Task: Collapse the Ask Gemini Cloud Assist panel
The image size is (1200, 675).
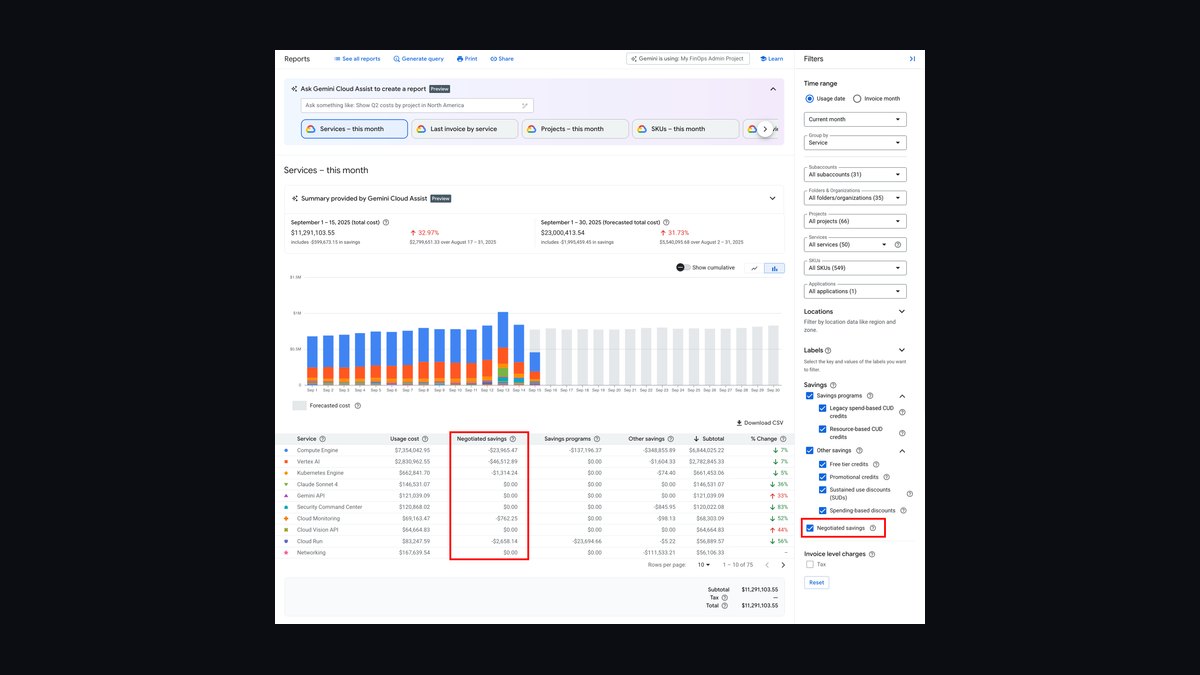Action: (773, 89)
